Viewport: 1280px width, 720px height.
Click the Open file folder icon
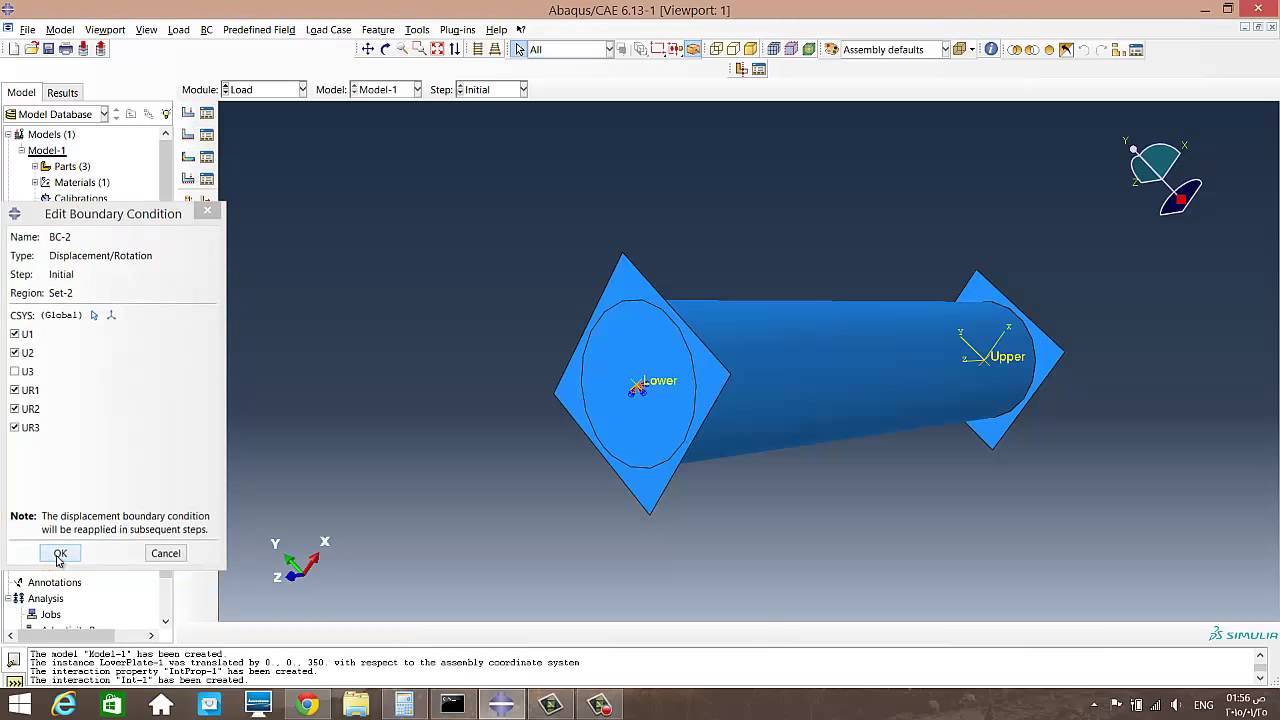(x=31, y=49)
